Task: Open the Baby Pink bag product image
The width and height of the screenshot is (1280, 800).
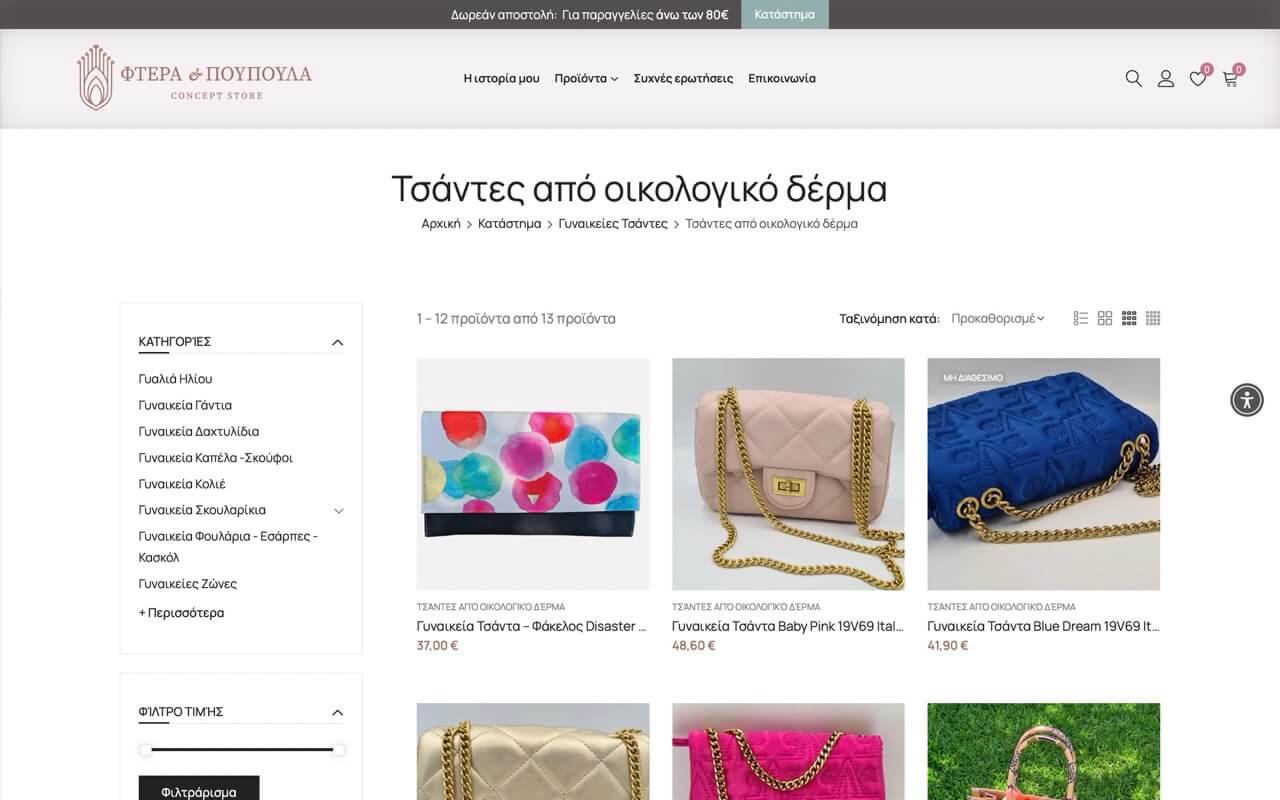Action: 788,474
